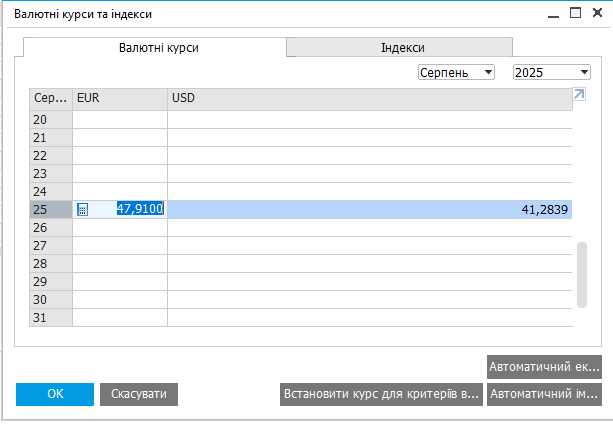The width and height of the screenshot is (613, 424).
Task: Select row header for day 20
Action: tap(50, 120)
